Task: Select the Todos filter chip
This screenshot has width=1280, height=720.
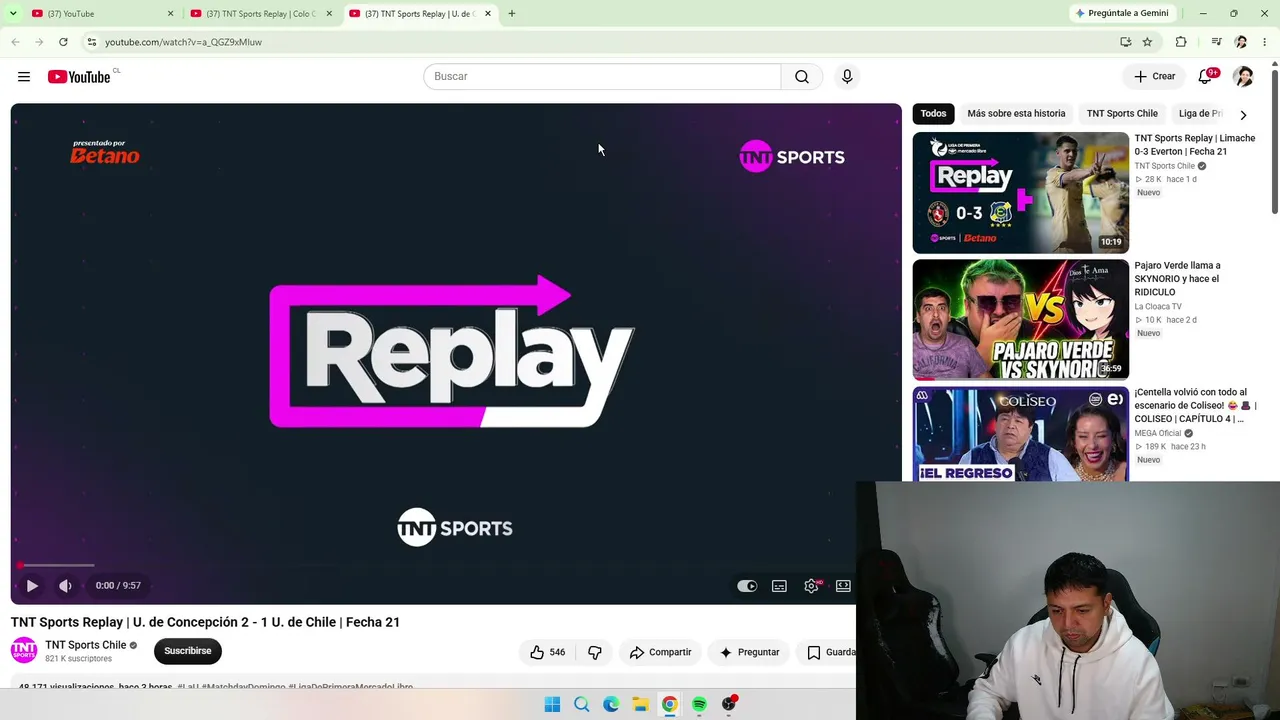Action: [x=933, y=114]
